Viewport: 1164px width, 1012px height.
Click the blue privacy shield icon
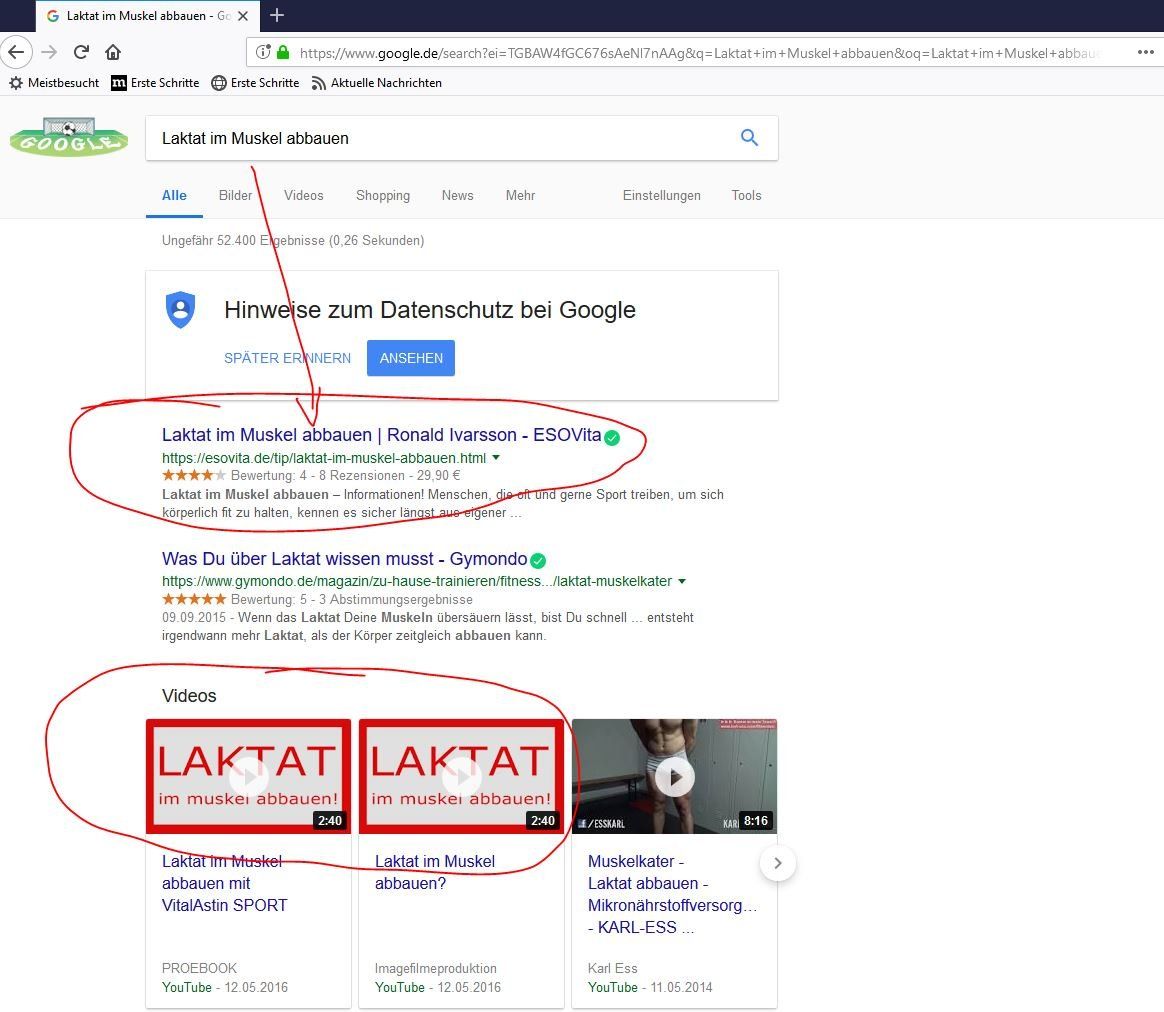click(180, 310)
